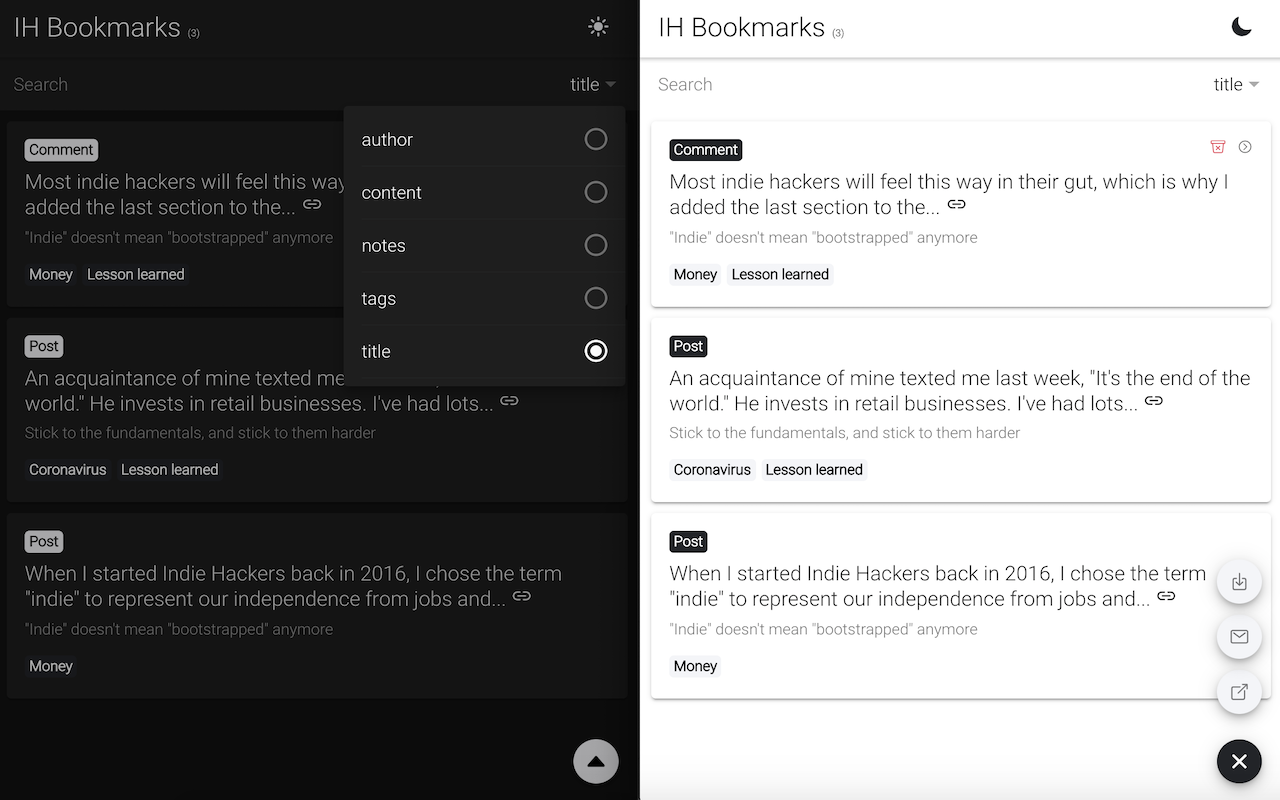Open link icon of Indie Hackers 2016 post, light panel

tap(1166, 596)
